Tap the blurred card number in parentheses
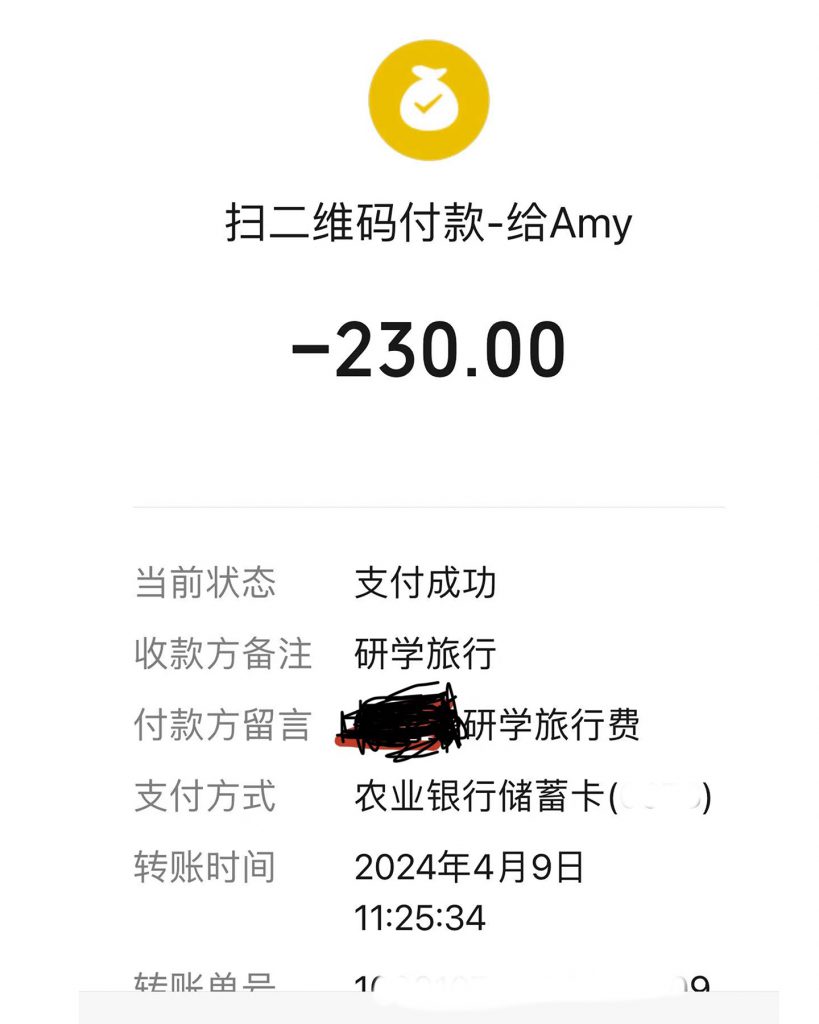This screenshot has height=1024, width=819. (x=661, y=798)
